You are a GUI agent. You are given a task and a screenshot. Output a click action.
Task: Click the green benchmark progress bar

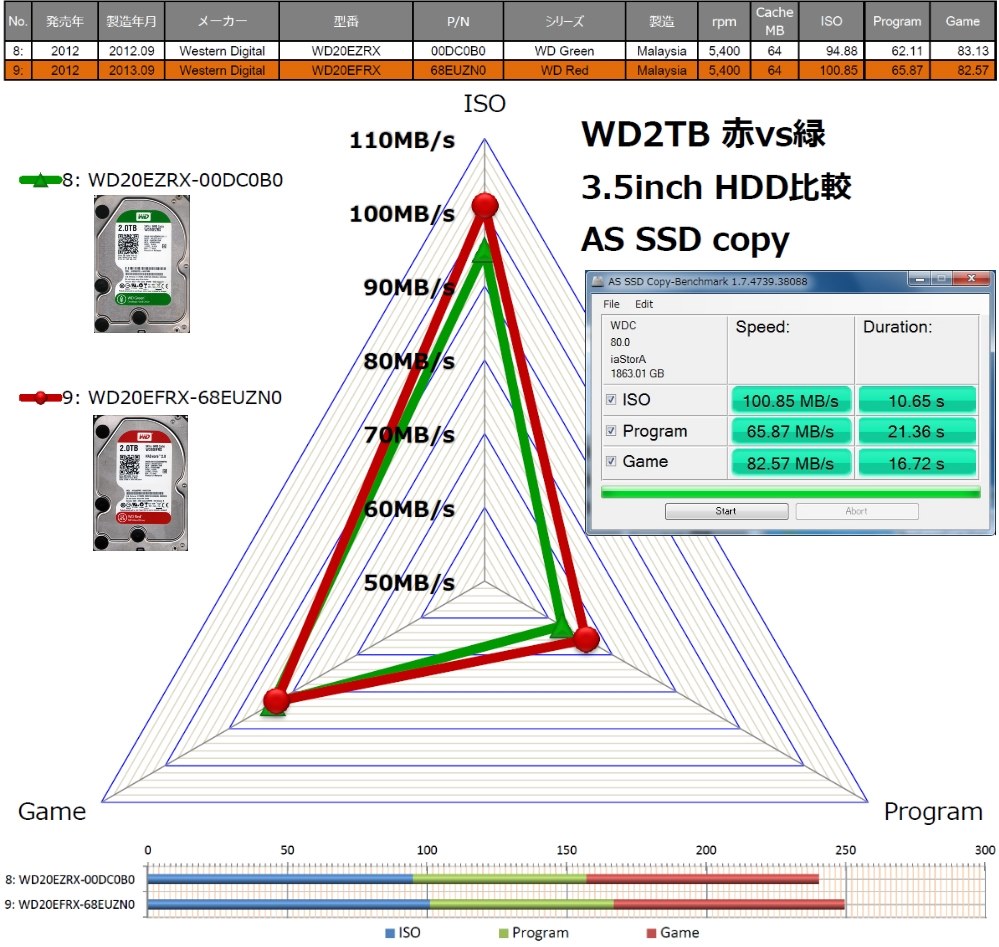click(790, 492)
